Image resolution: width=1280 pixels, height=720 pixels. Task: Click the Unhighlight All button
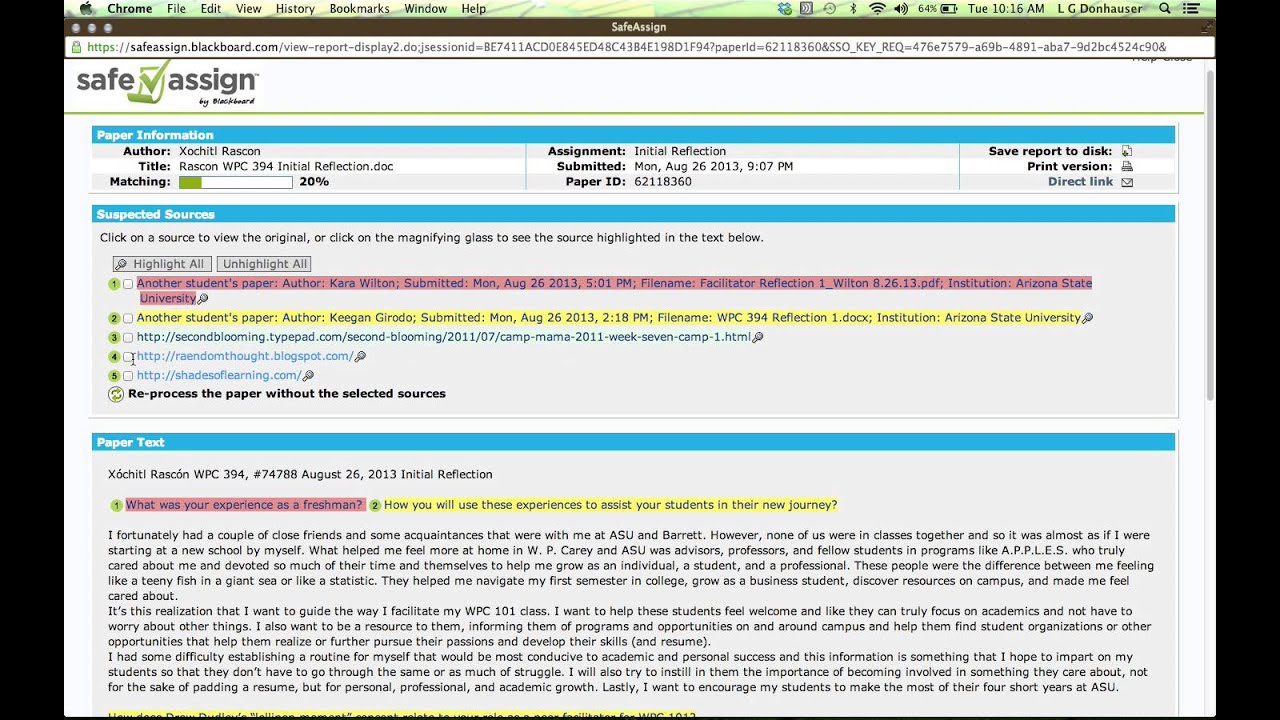(264, 264)
